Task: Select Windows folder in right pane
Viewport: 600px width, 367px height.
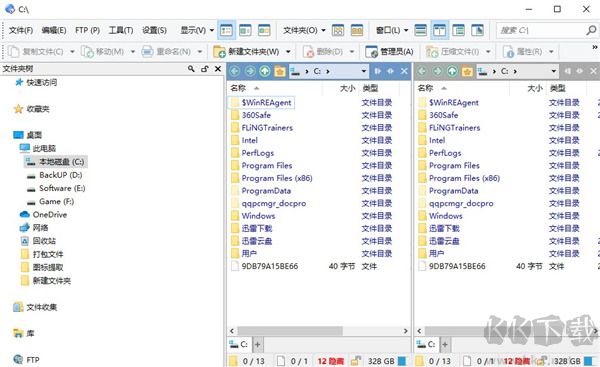Action: tap(440, 216)
